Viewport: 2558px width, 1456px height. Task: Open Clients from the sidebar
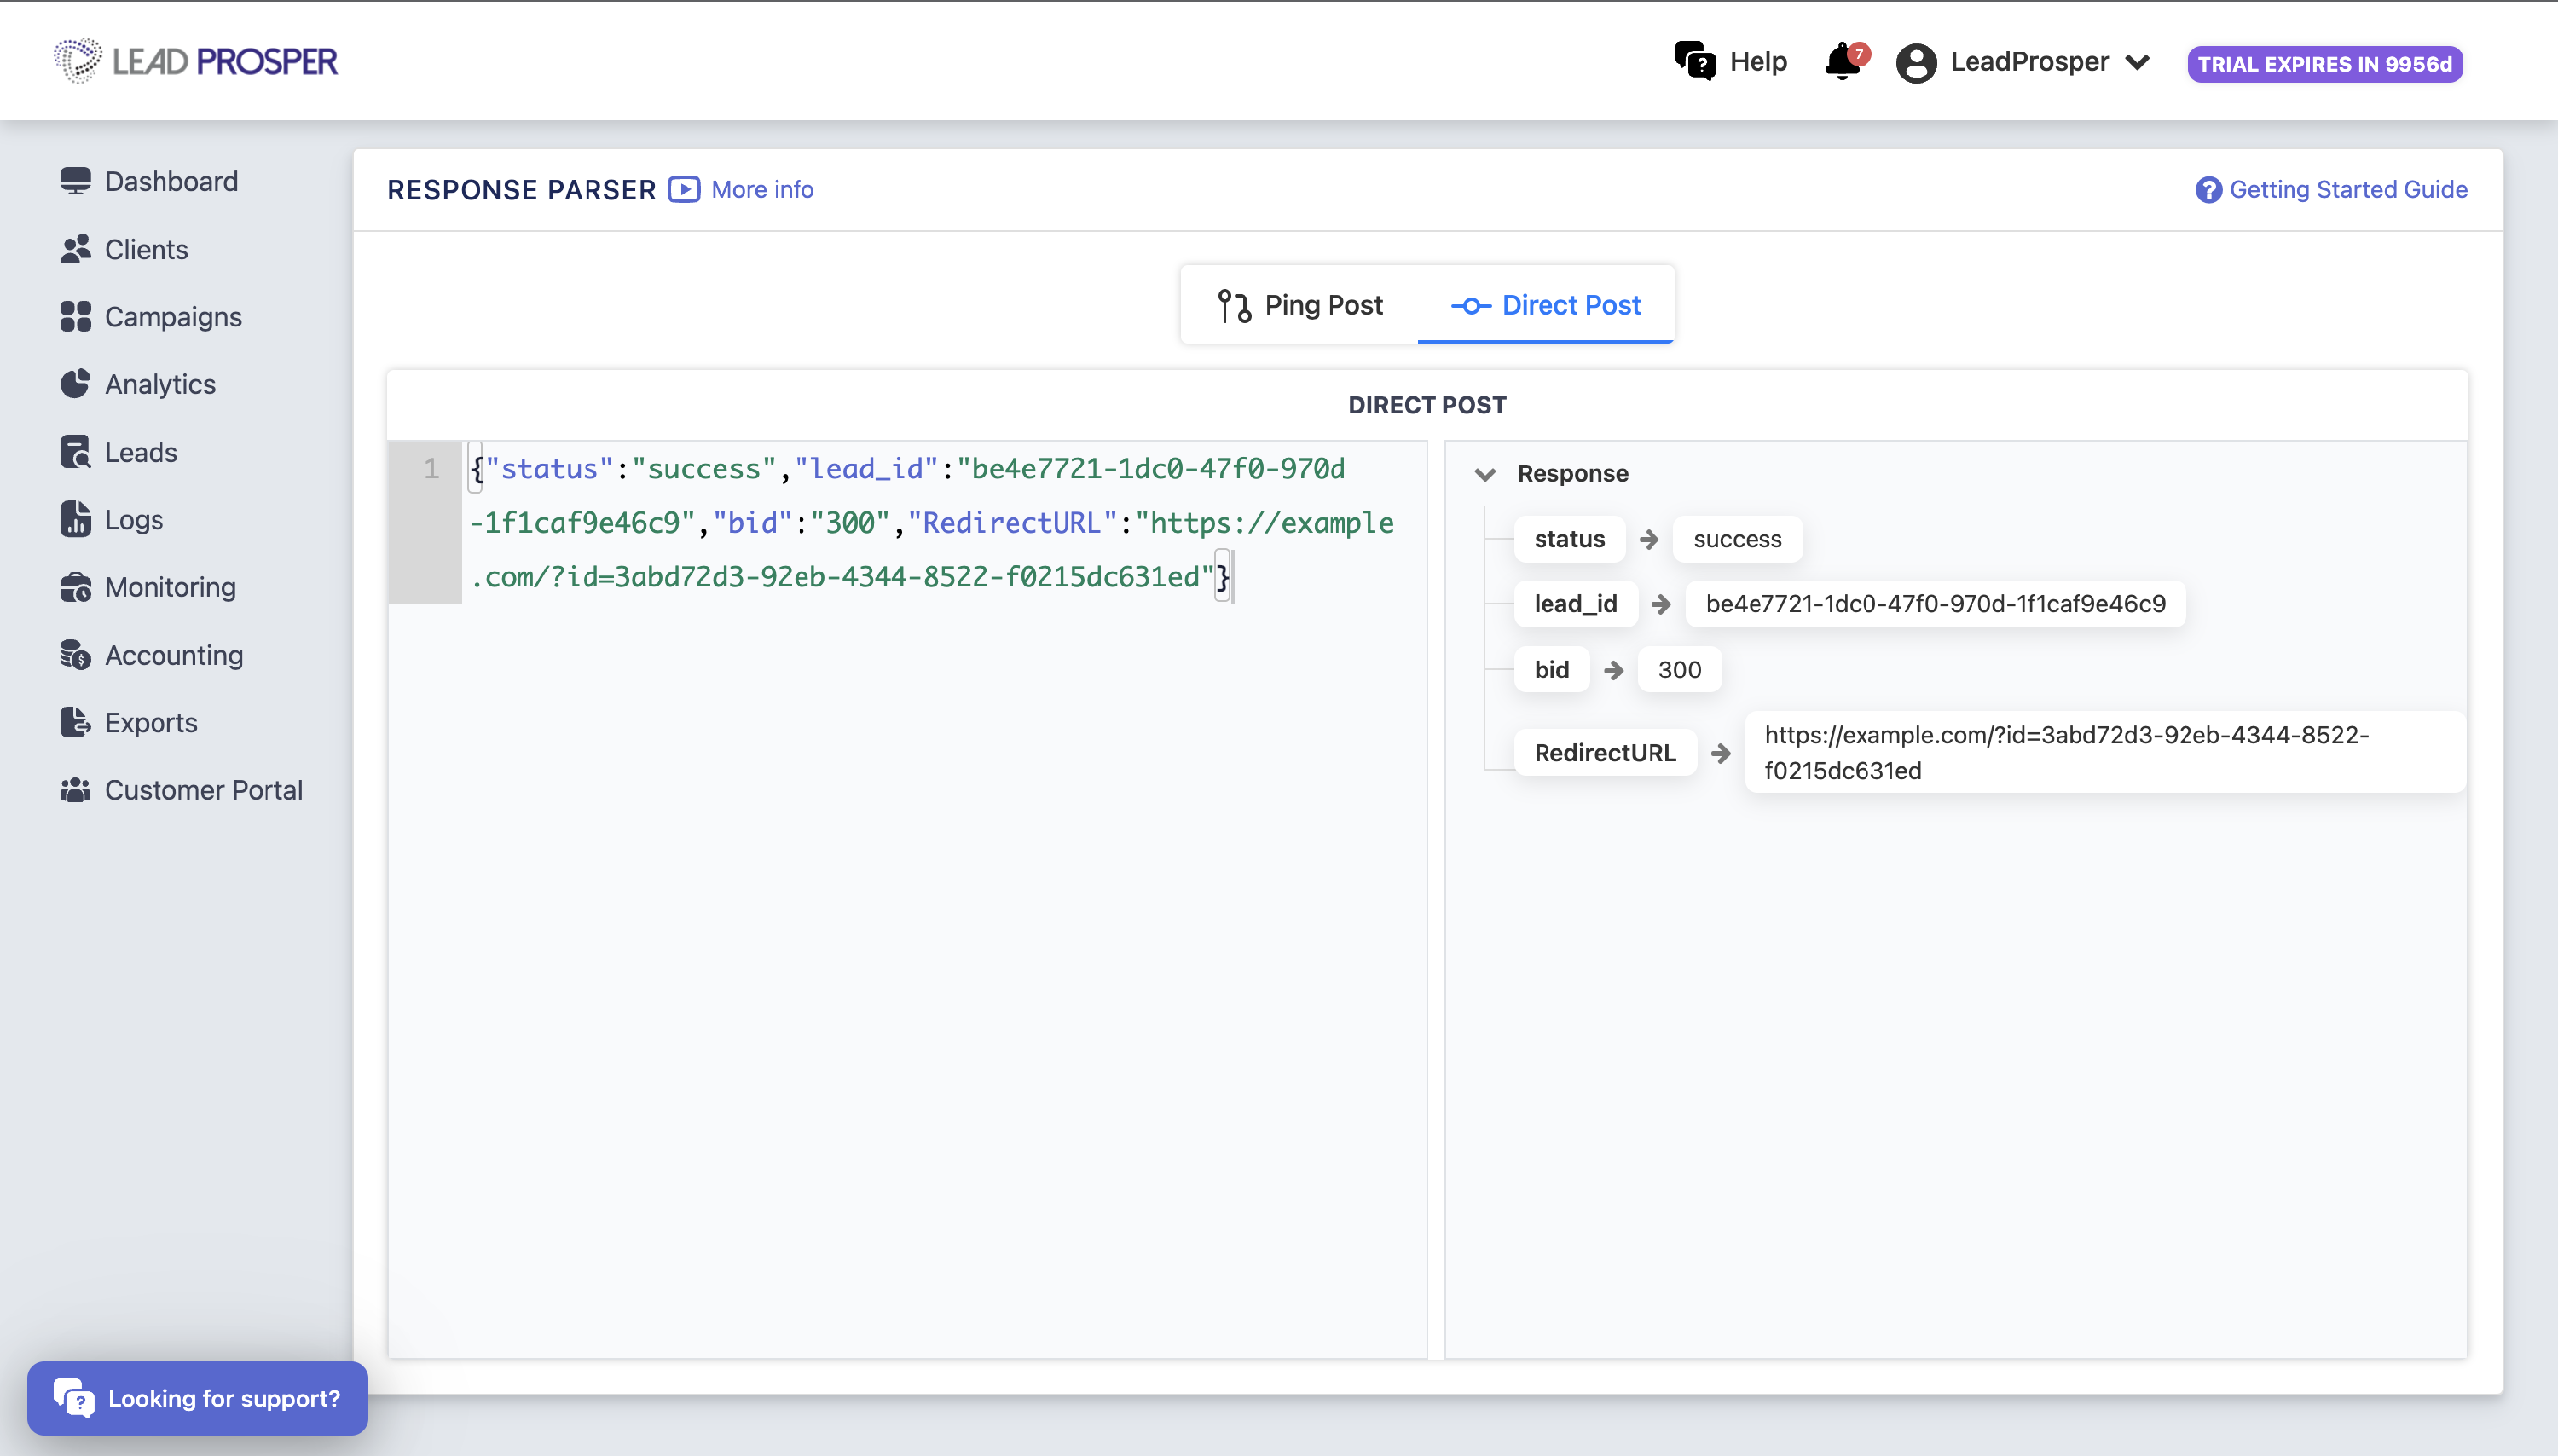click(124, 249)
